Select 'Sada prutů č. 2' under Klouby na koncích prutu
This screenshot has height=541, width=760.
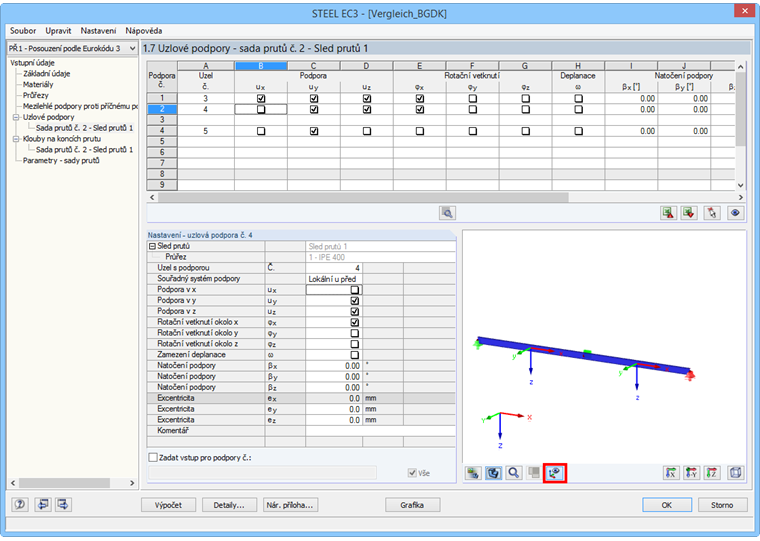84,149
